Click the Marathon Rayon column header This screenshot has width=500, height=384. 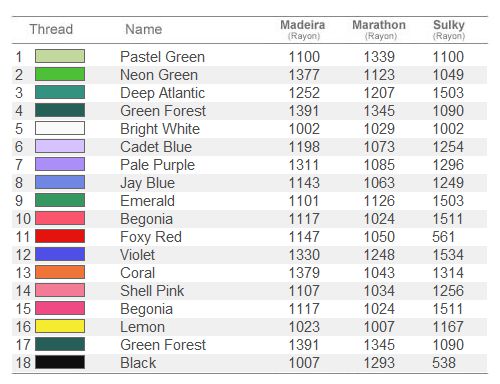click(x=379, y=30)
